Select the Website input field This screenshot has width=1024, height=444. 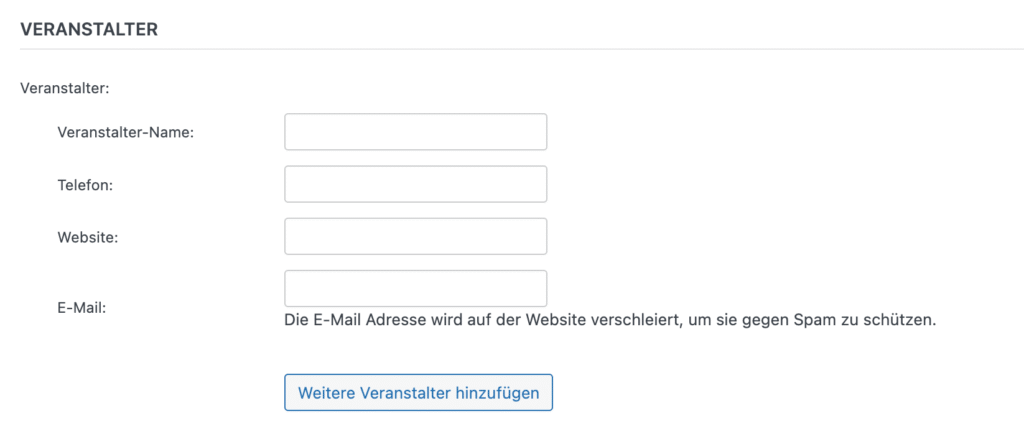pyautogui.click(x=415, y=236)
